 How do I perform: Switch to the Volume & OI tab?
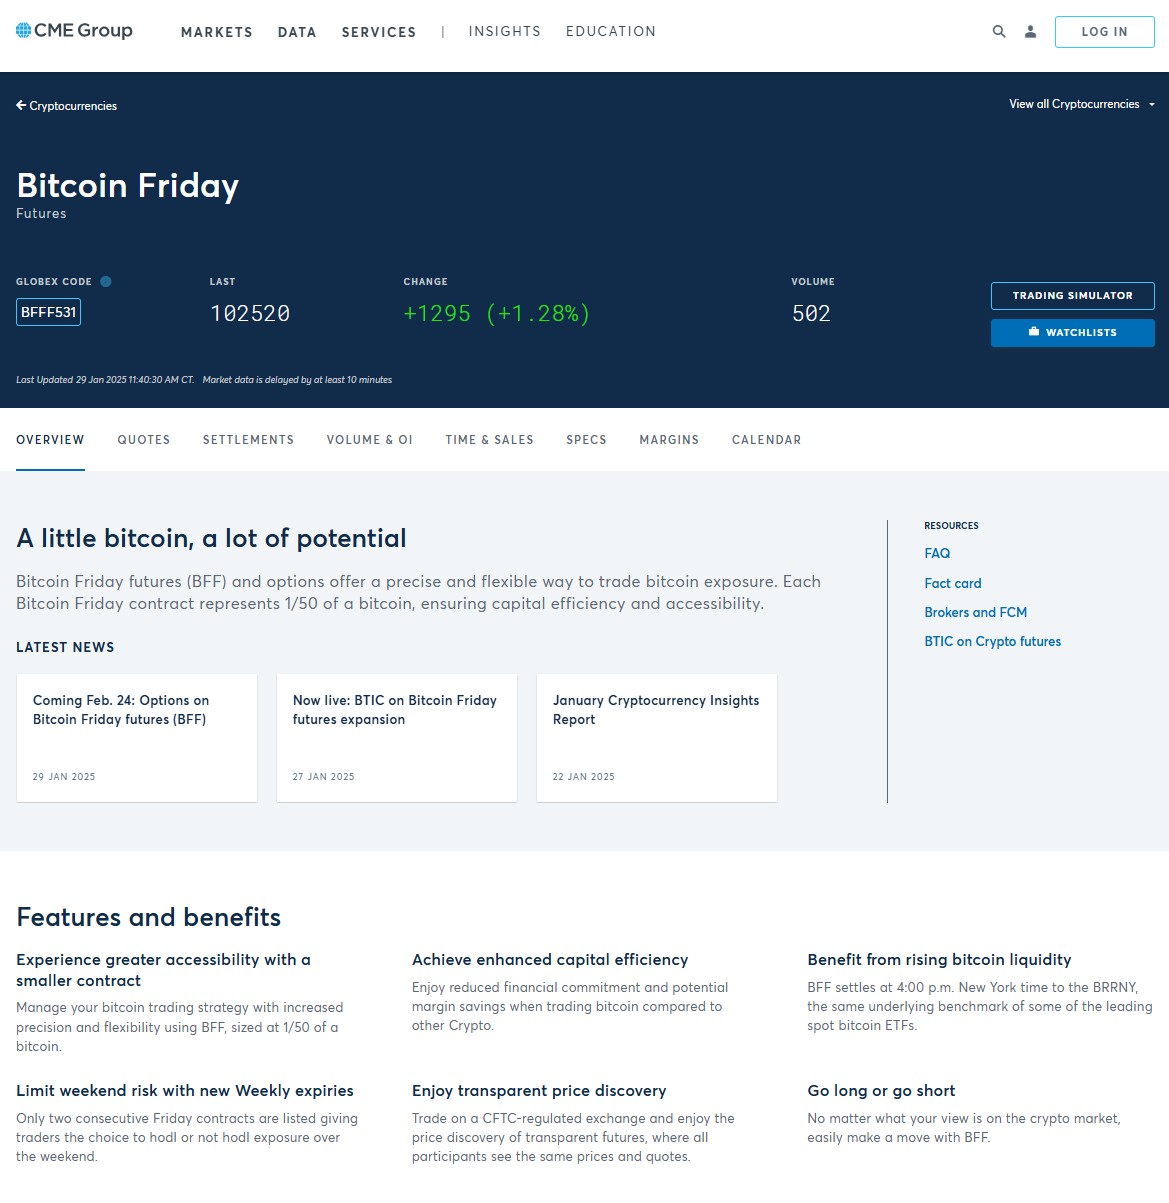[369, 440]
